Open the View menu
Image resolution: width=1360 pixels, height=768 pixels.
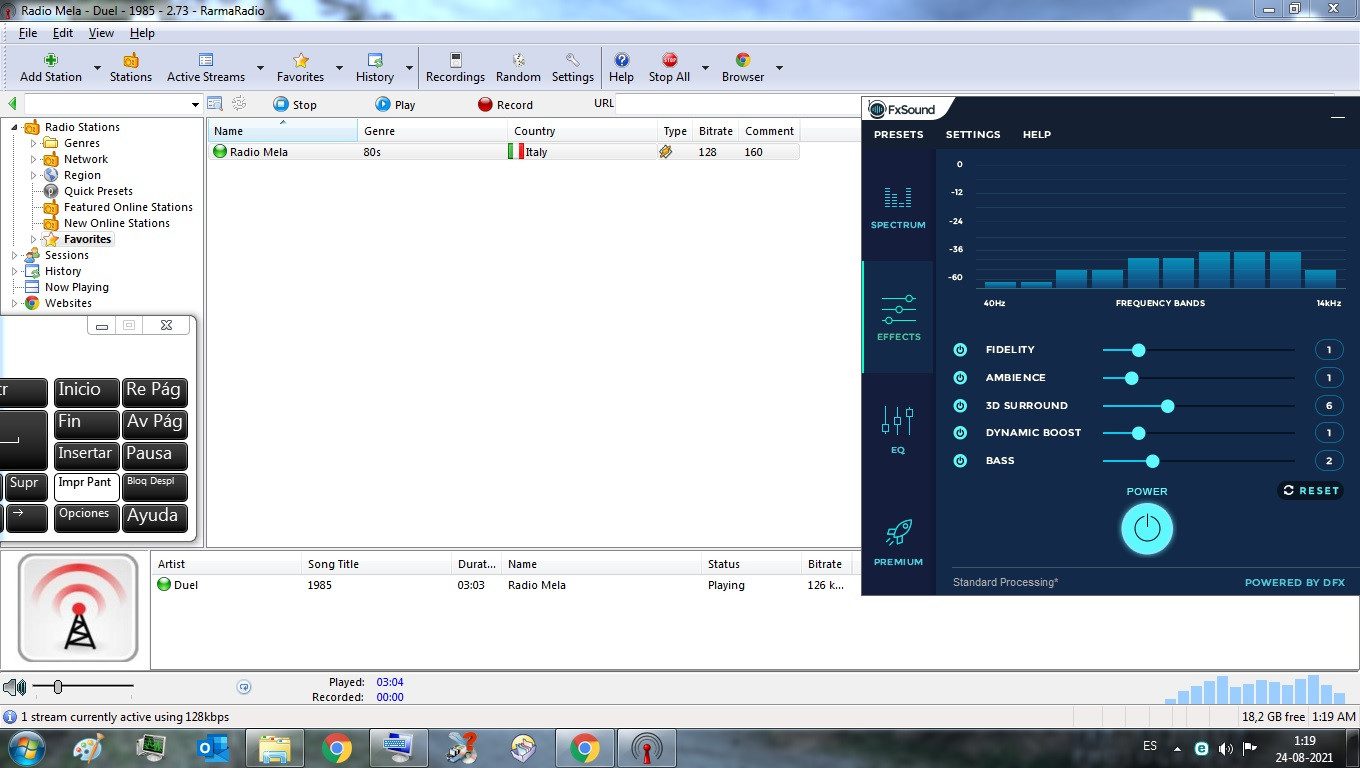[101, 33]
